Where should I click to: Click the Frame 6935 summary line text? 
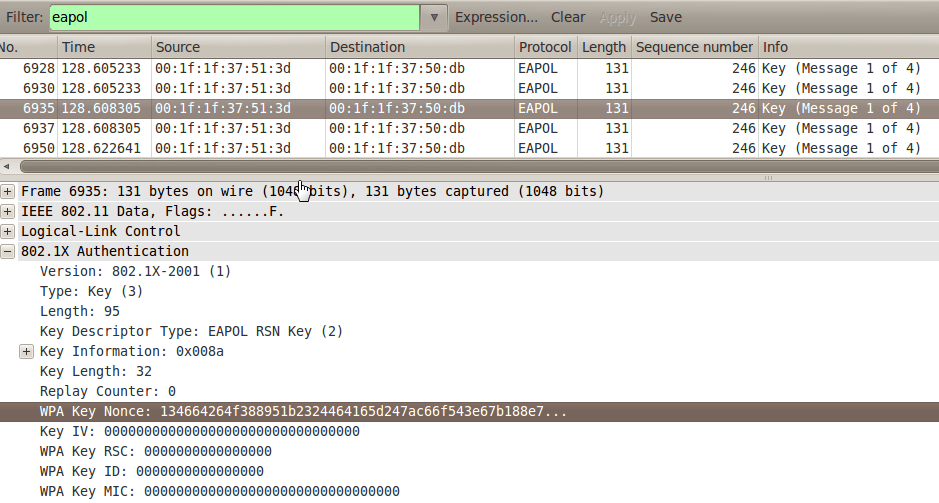[x=313, y=192]
